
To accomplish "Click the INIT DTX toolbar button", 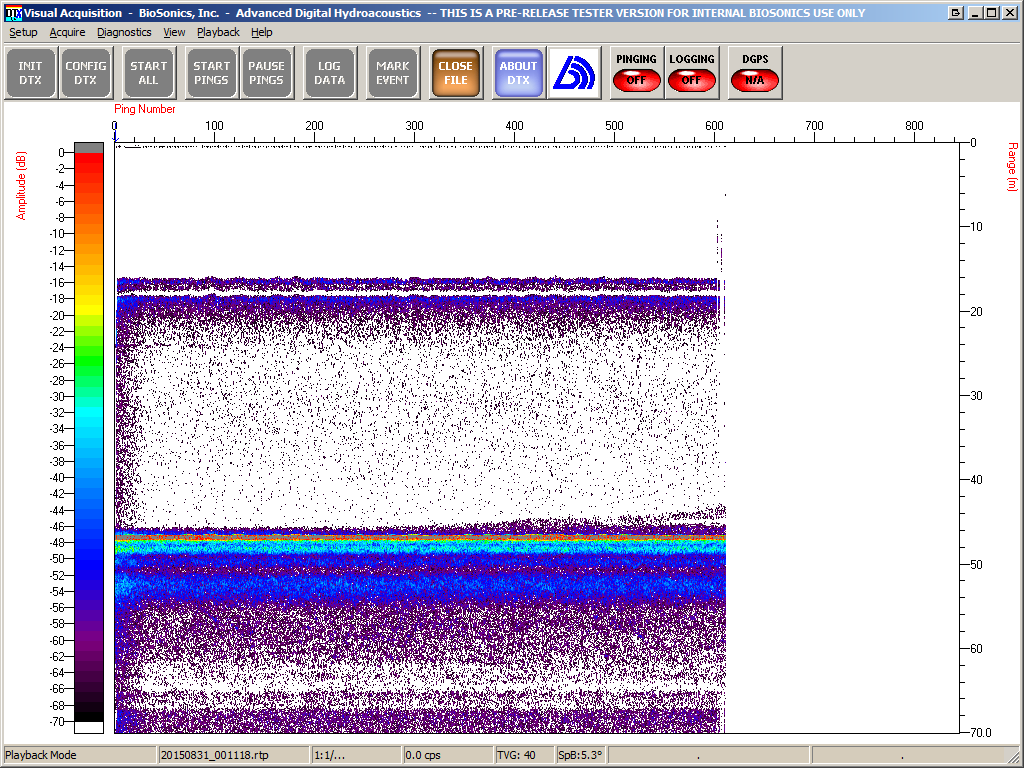I will [30, 73].
